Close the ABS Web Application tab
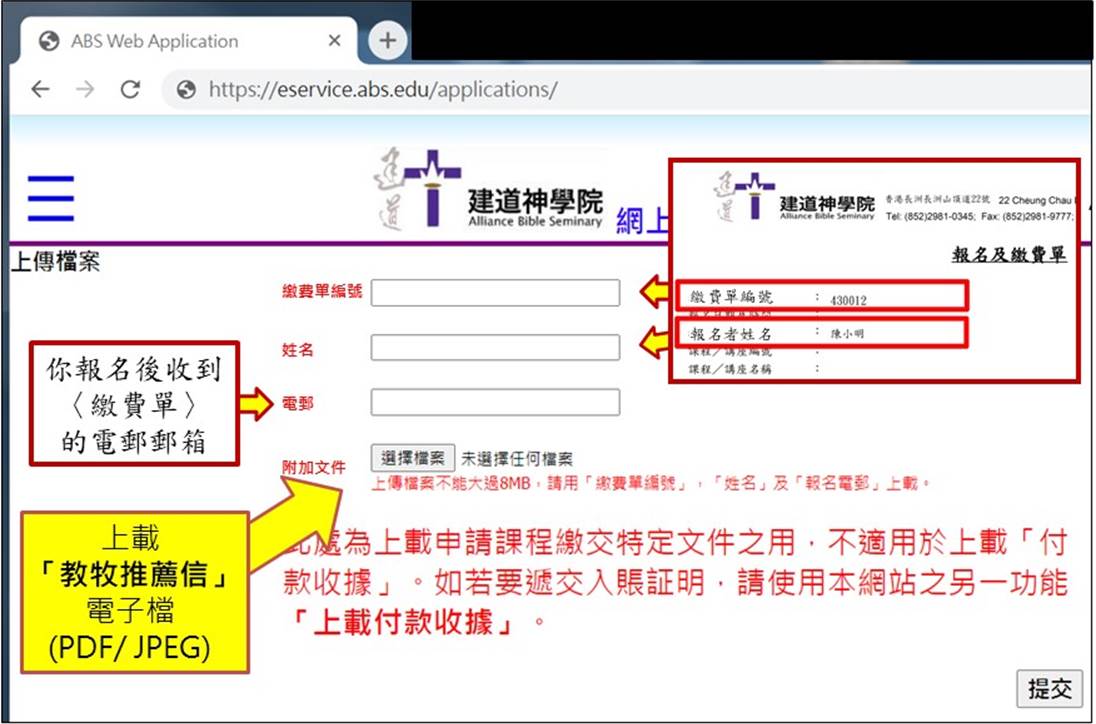Image resolution: width=1096 pixels, height=724 pixels. [334, 41]
